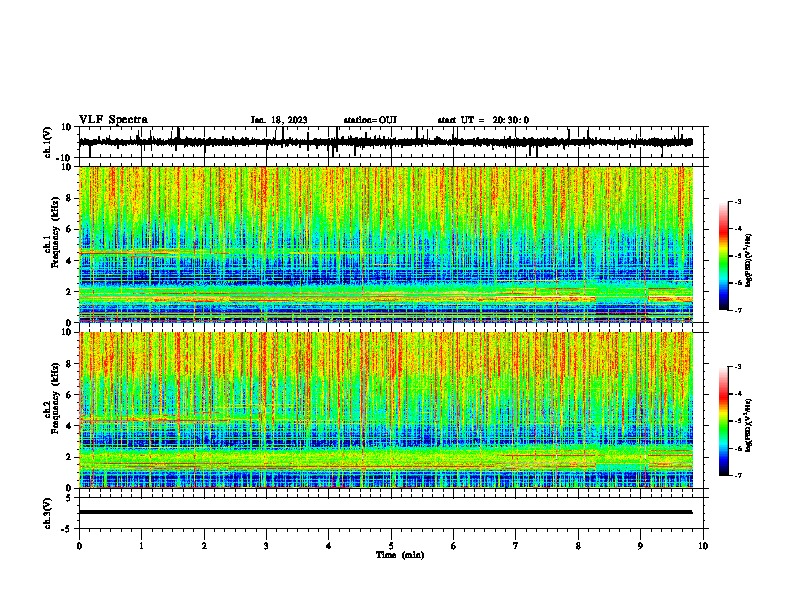The height and width of the screenshot is (612, 792).
Task: Click time axis tick label "3"
Action: (x=266, y=546)
